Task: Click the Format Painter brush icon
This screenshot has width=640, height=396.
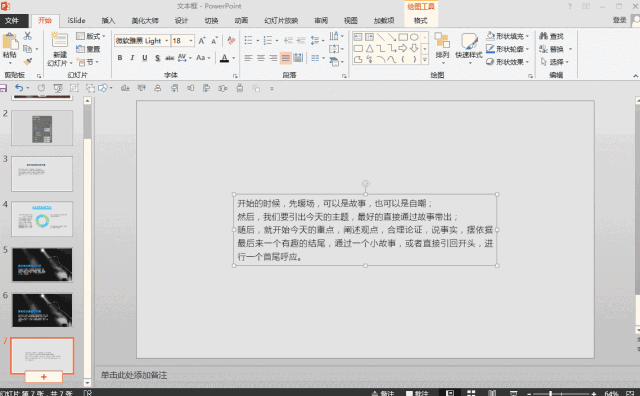Action: (28, 62)
